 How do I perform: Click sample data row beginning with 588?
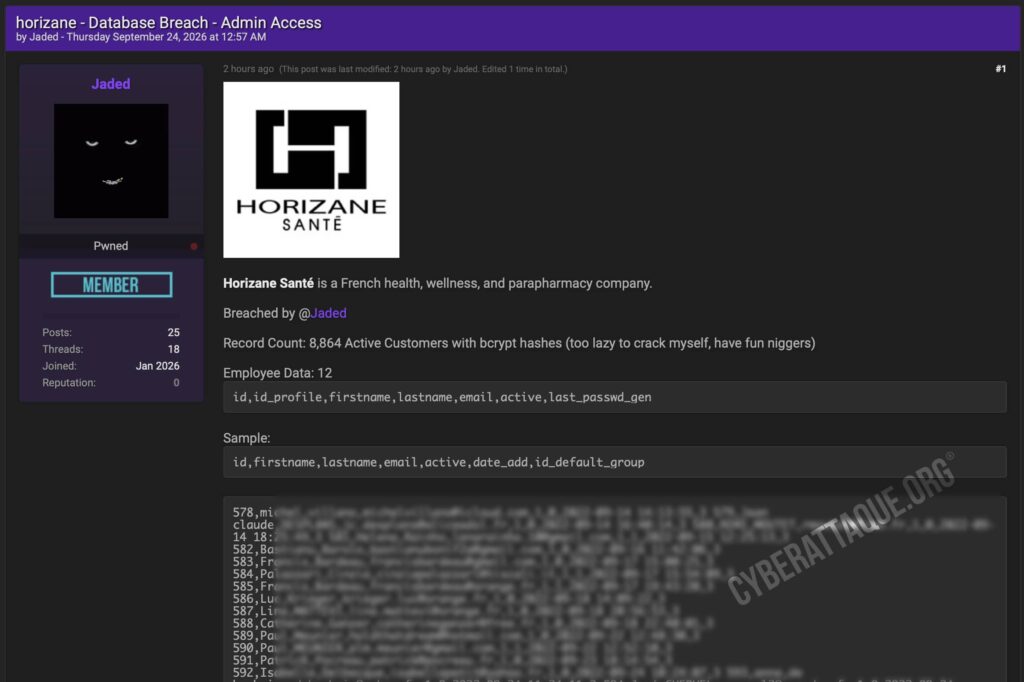tap(472, 624)
